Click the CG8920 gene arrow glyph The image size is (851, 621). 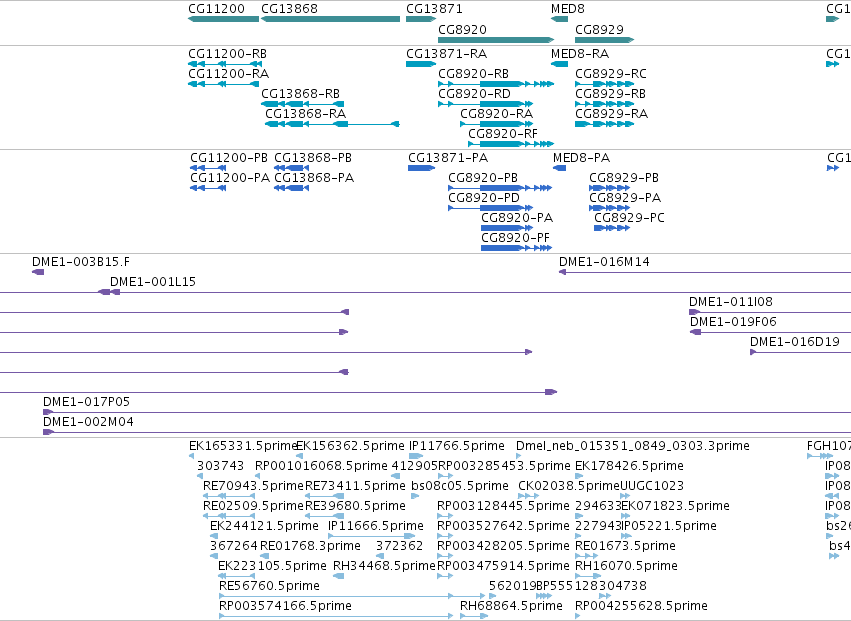click(x=496, y=40)
